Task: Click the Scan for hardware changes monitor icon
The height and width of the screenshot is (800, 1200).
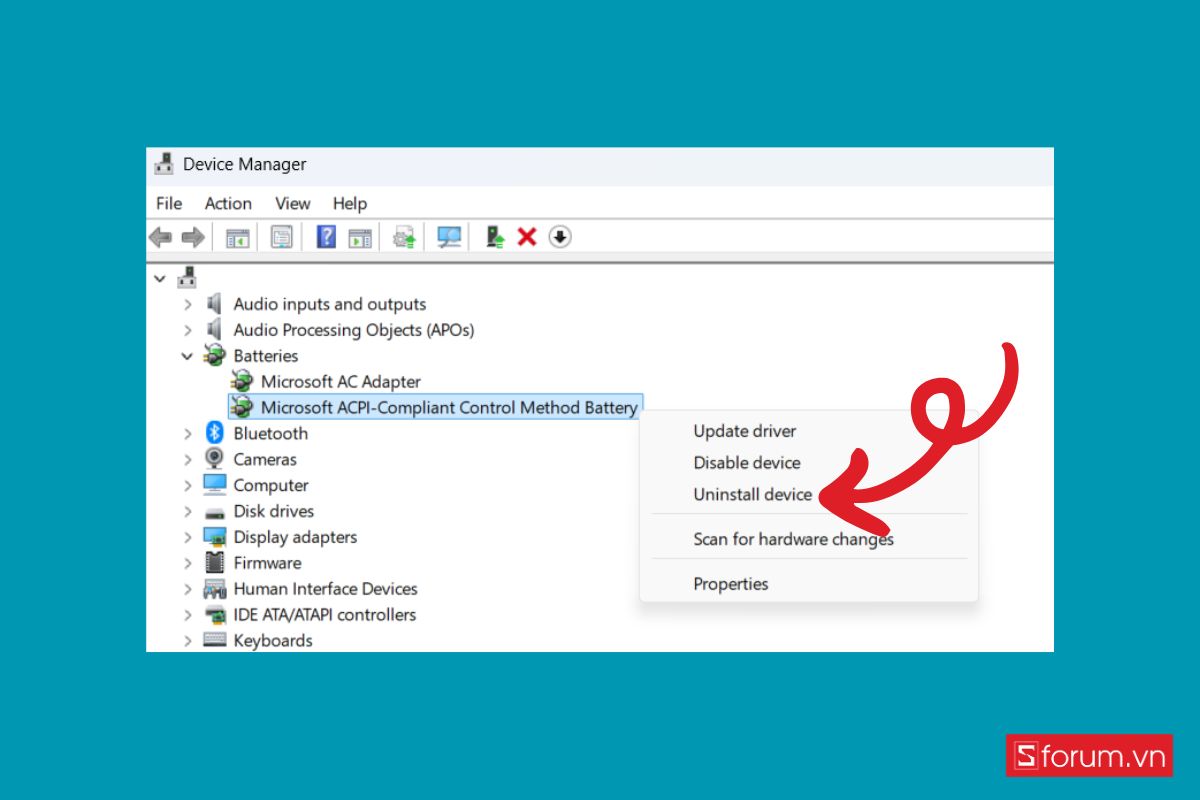Action: tap(449, 237)
